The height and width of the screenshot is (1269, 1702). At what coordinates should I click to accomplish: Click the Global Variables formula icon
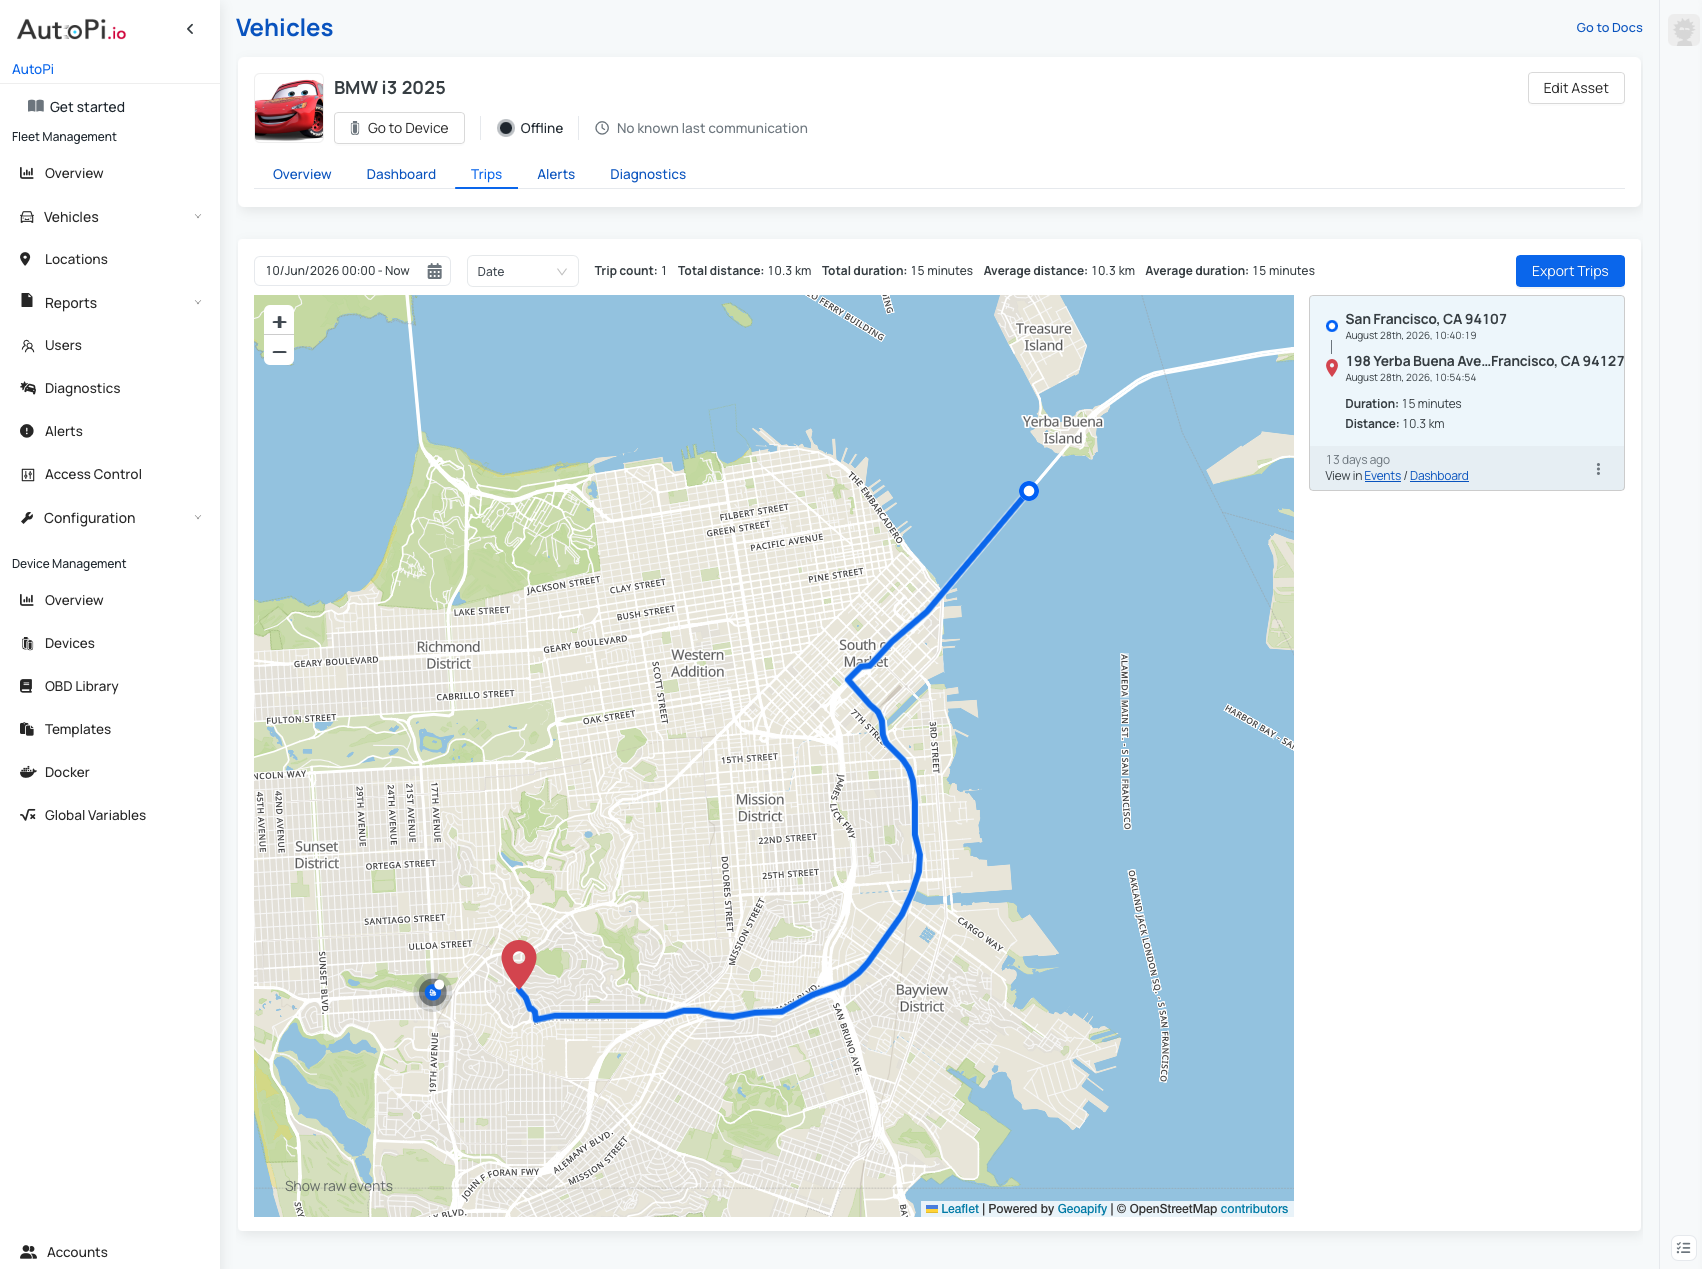(27, 815)
